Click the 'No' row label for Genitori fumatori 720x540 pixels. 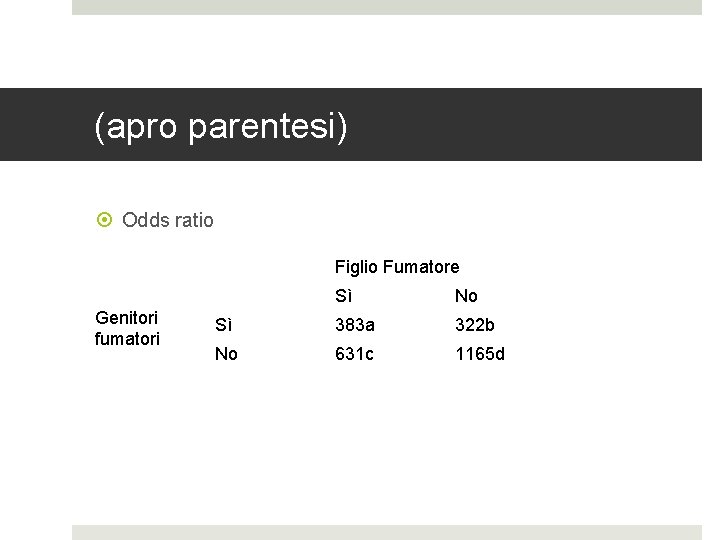pyautogui.click(x=226, y=354)
